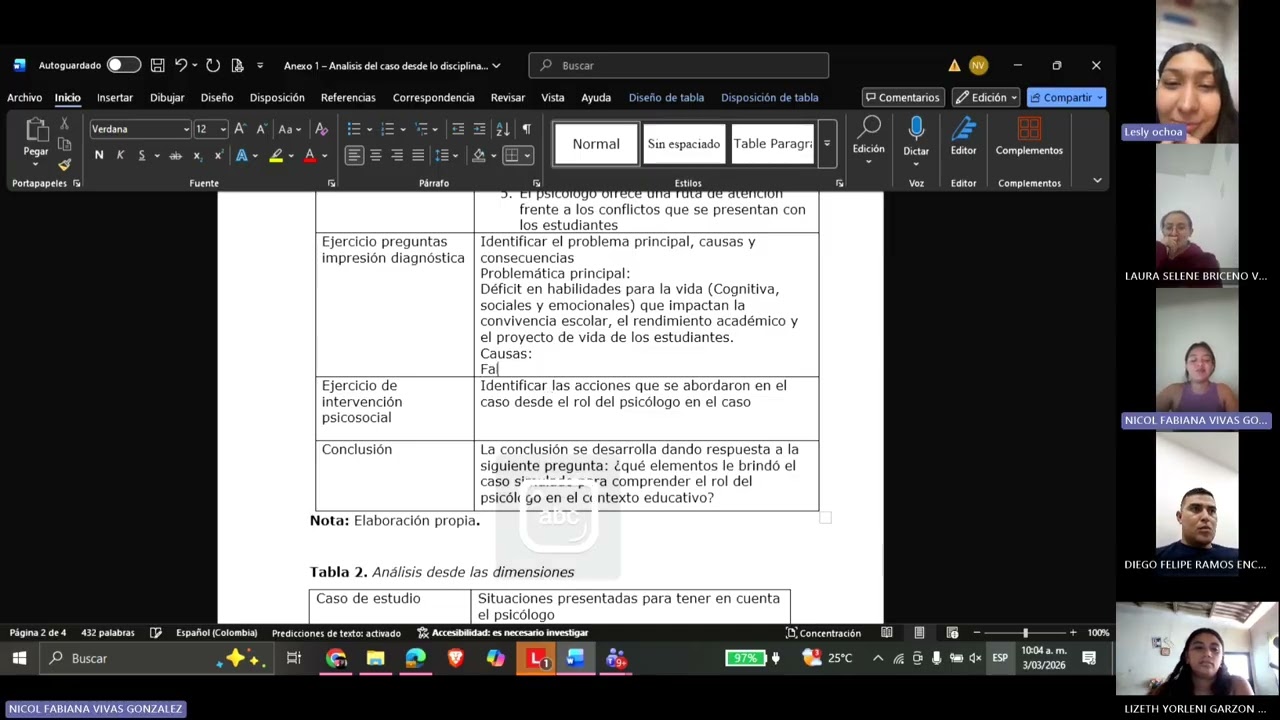Click the 432 palabras word count
The height and width of the screenshot is (720, 1280).
coord(108,633)
